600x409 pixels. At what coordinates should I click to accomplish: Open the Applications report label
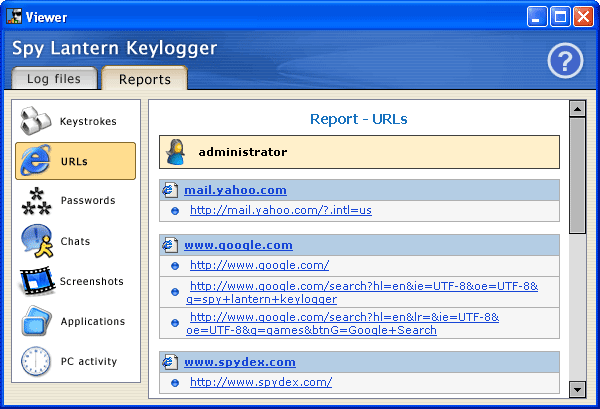click(93, 321)
